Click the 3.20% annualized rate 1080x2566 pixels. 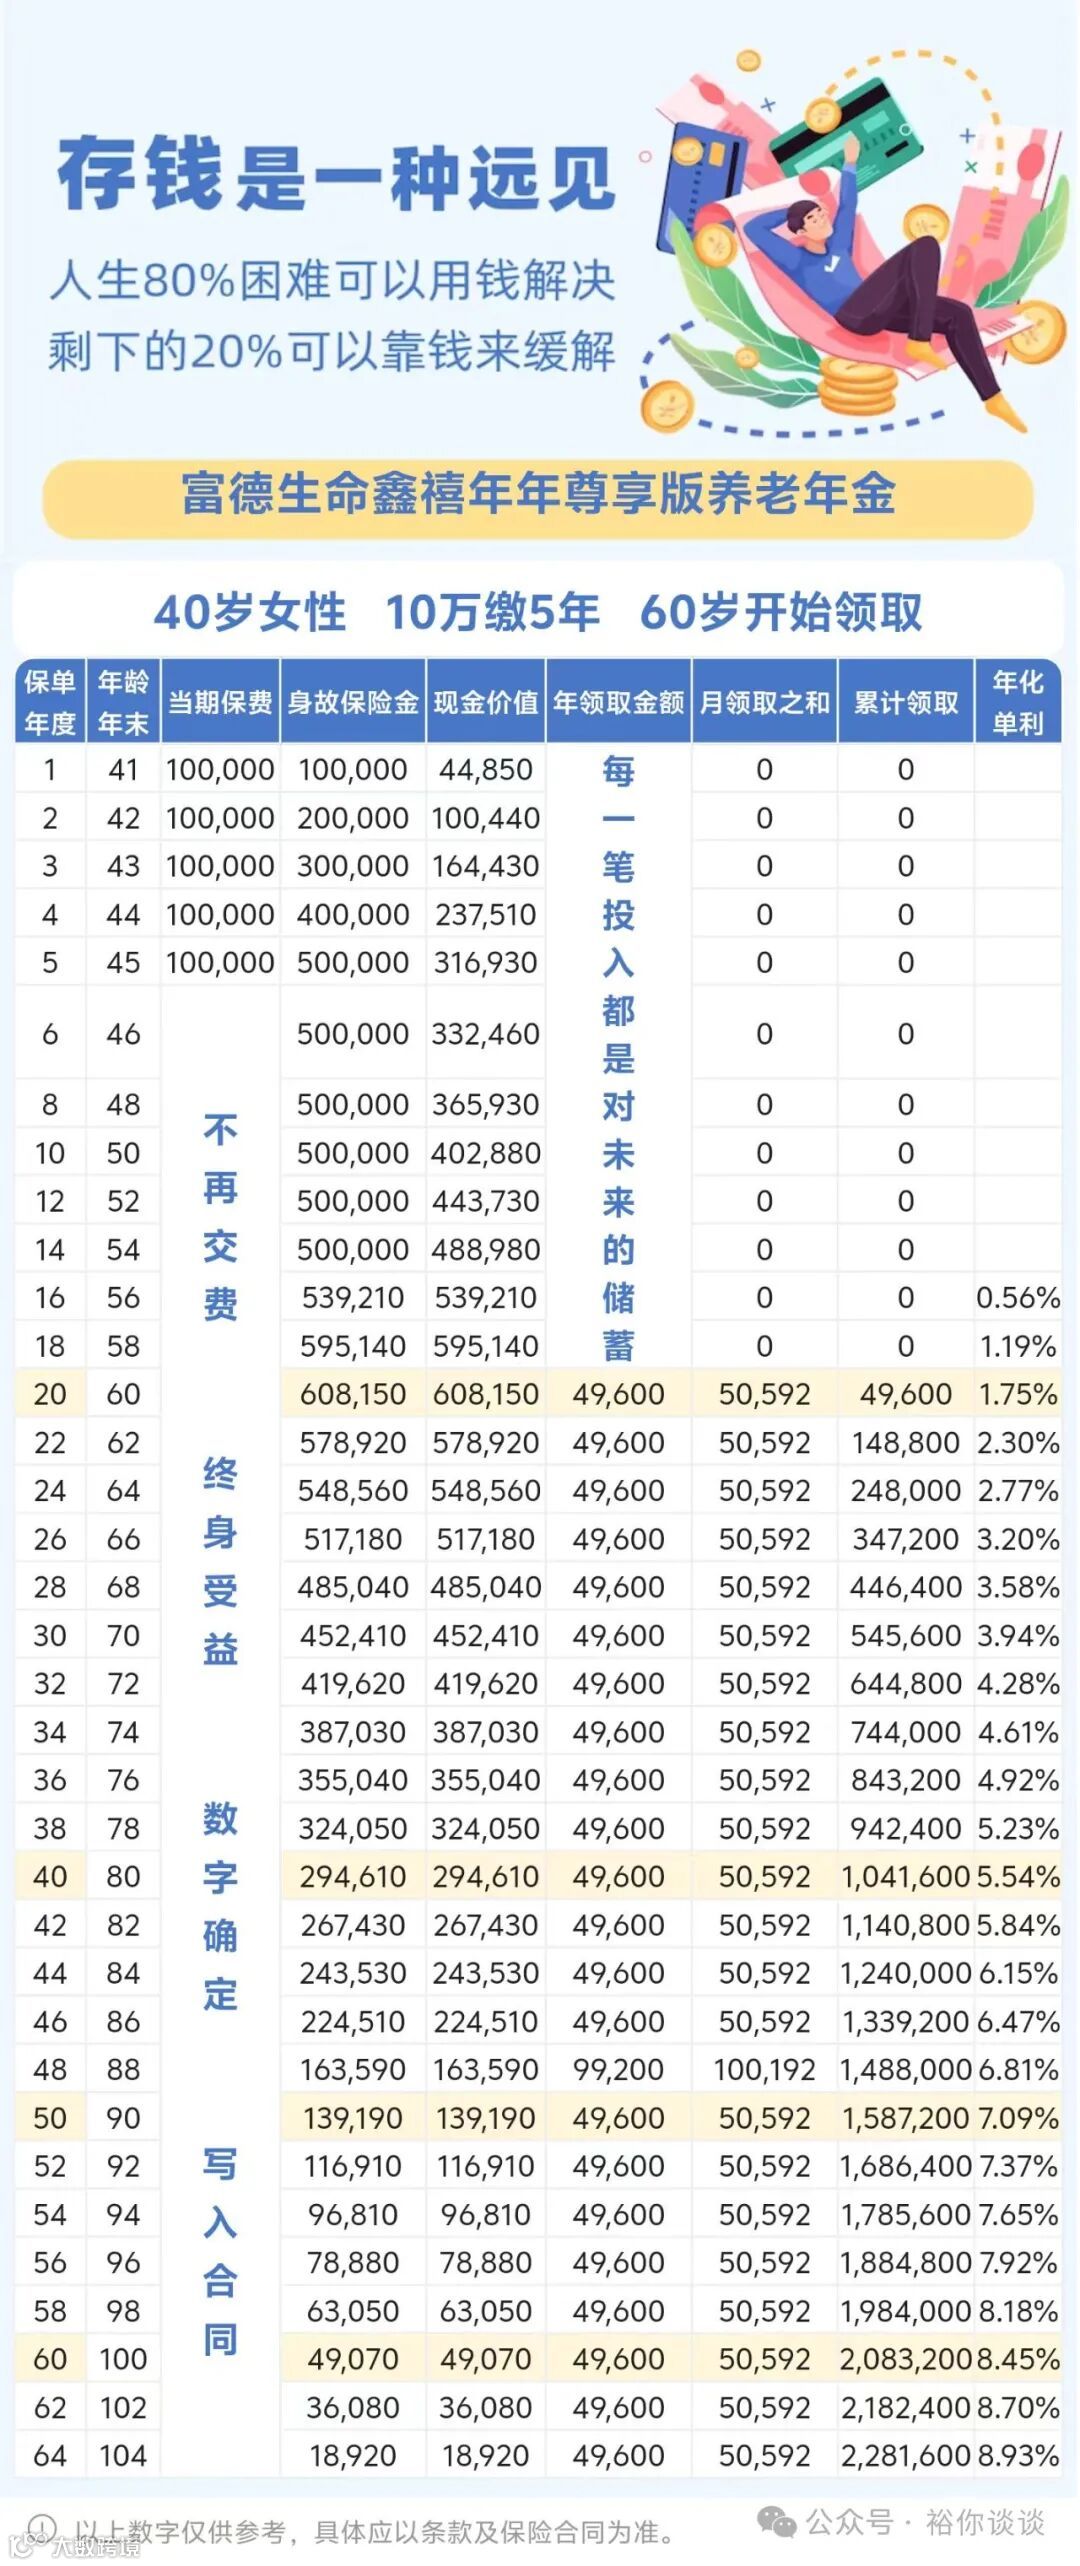point(1018,1539)
